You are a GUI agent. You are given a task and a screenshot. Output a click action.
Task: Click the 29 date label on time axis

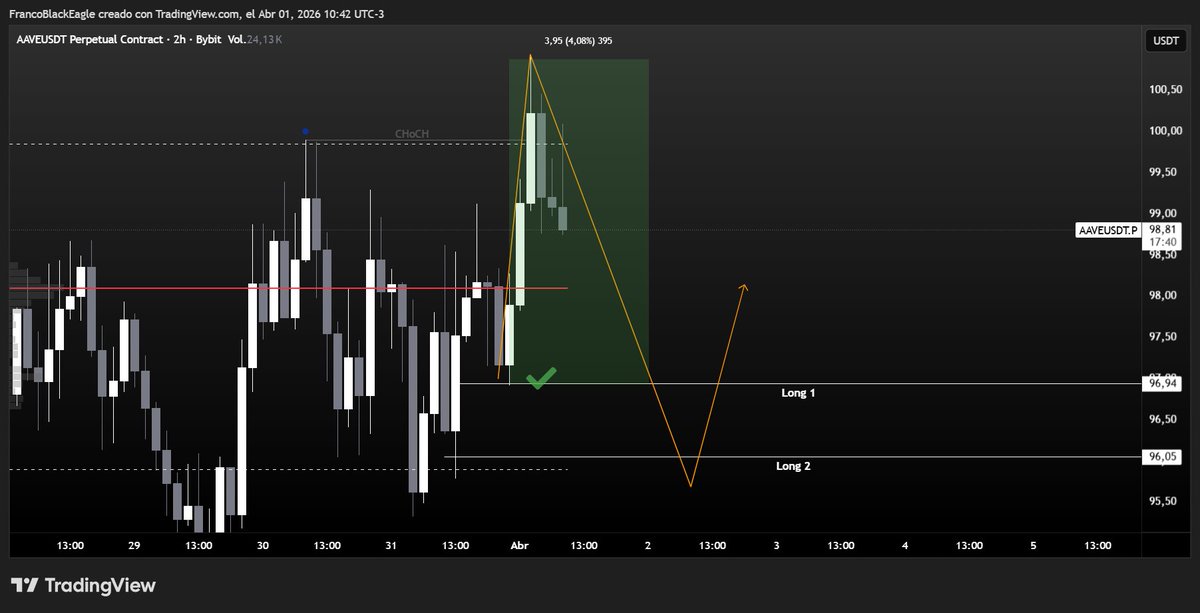pyautogui.click(x=134, y=545)
